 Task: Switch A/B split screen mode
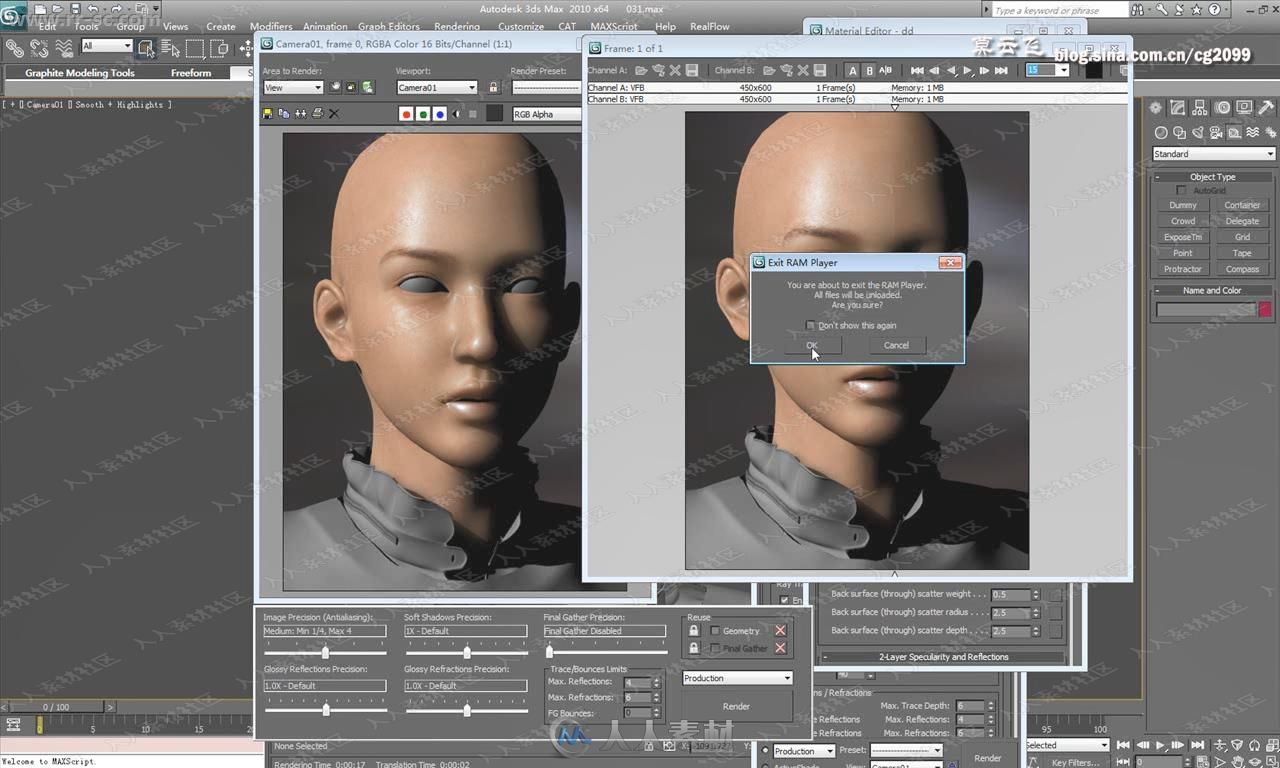[886, 70]
